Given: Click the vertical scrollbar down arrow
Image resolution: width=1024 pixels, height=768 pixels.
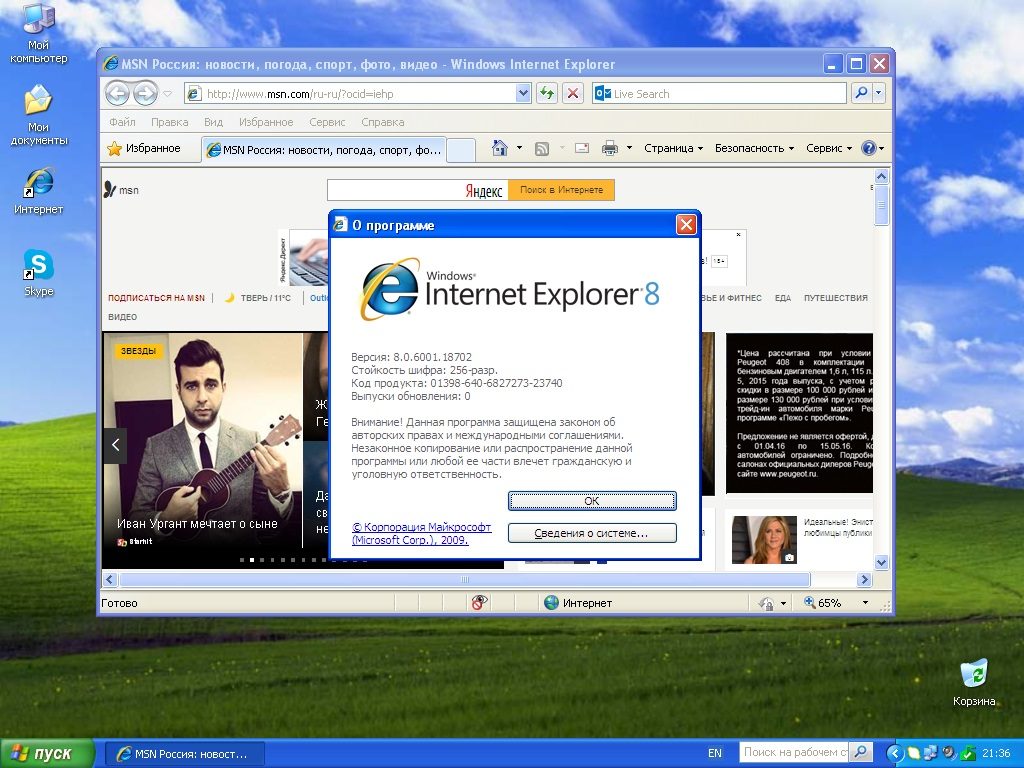Looking at the screenshot, I should (x=881, y=562).
